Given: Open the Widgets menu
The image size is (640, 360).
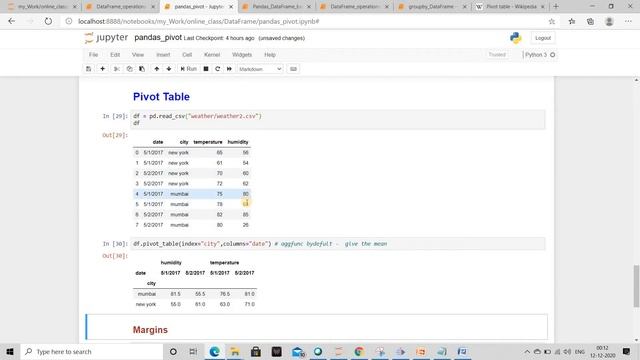Looking at the screenshot, I should [x=242, y=55].
